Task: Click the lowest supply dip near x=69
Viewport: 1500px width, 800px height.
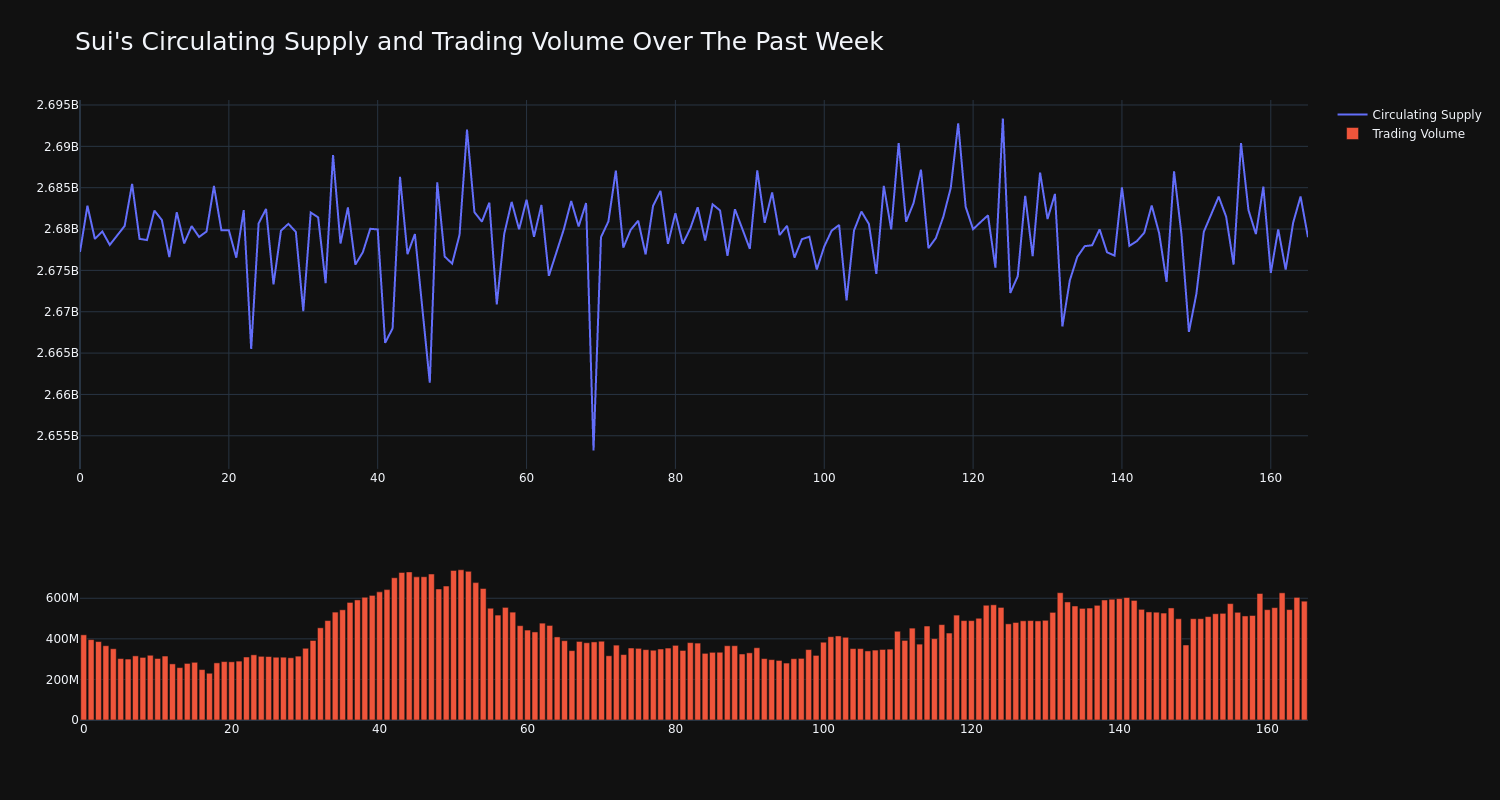Action: click(593, 449)
